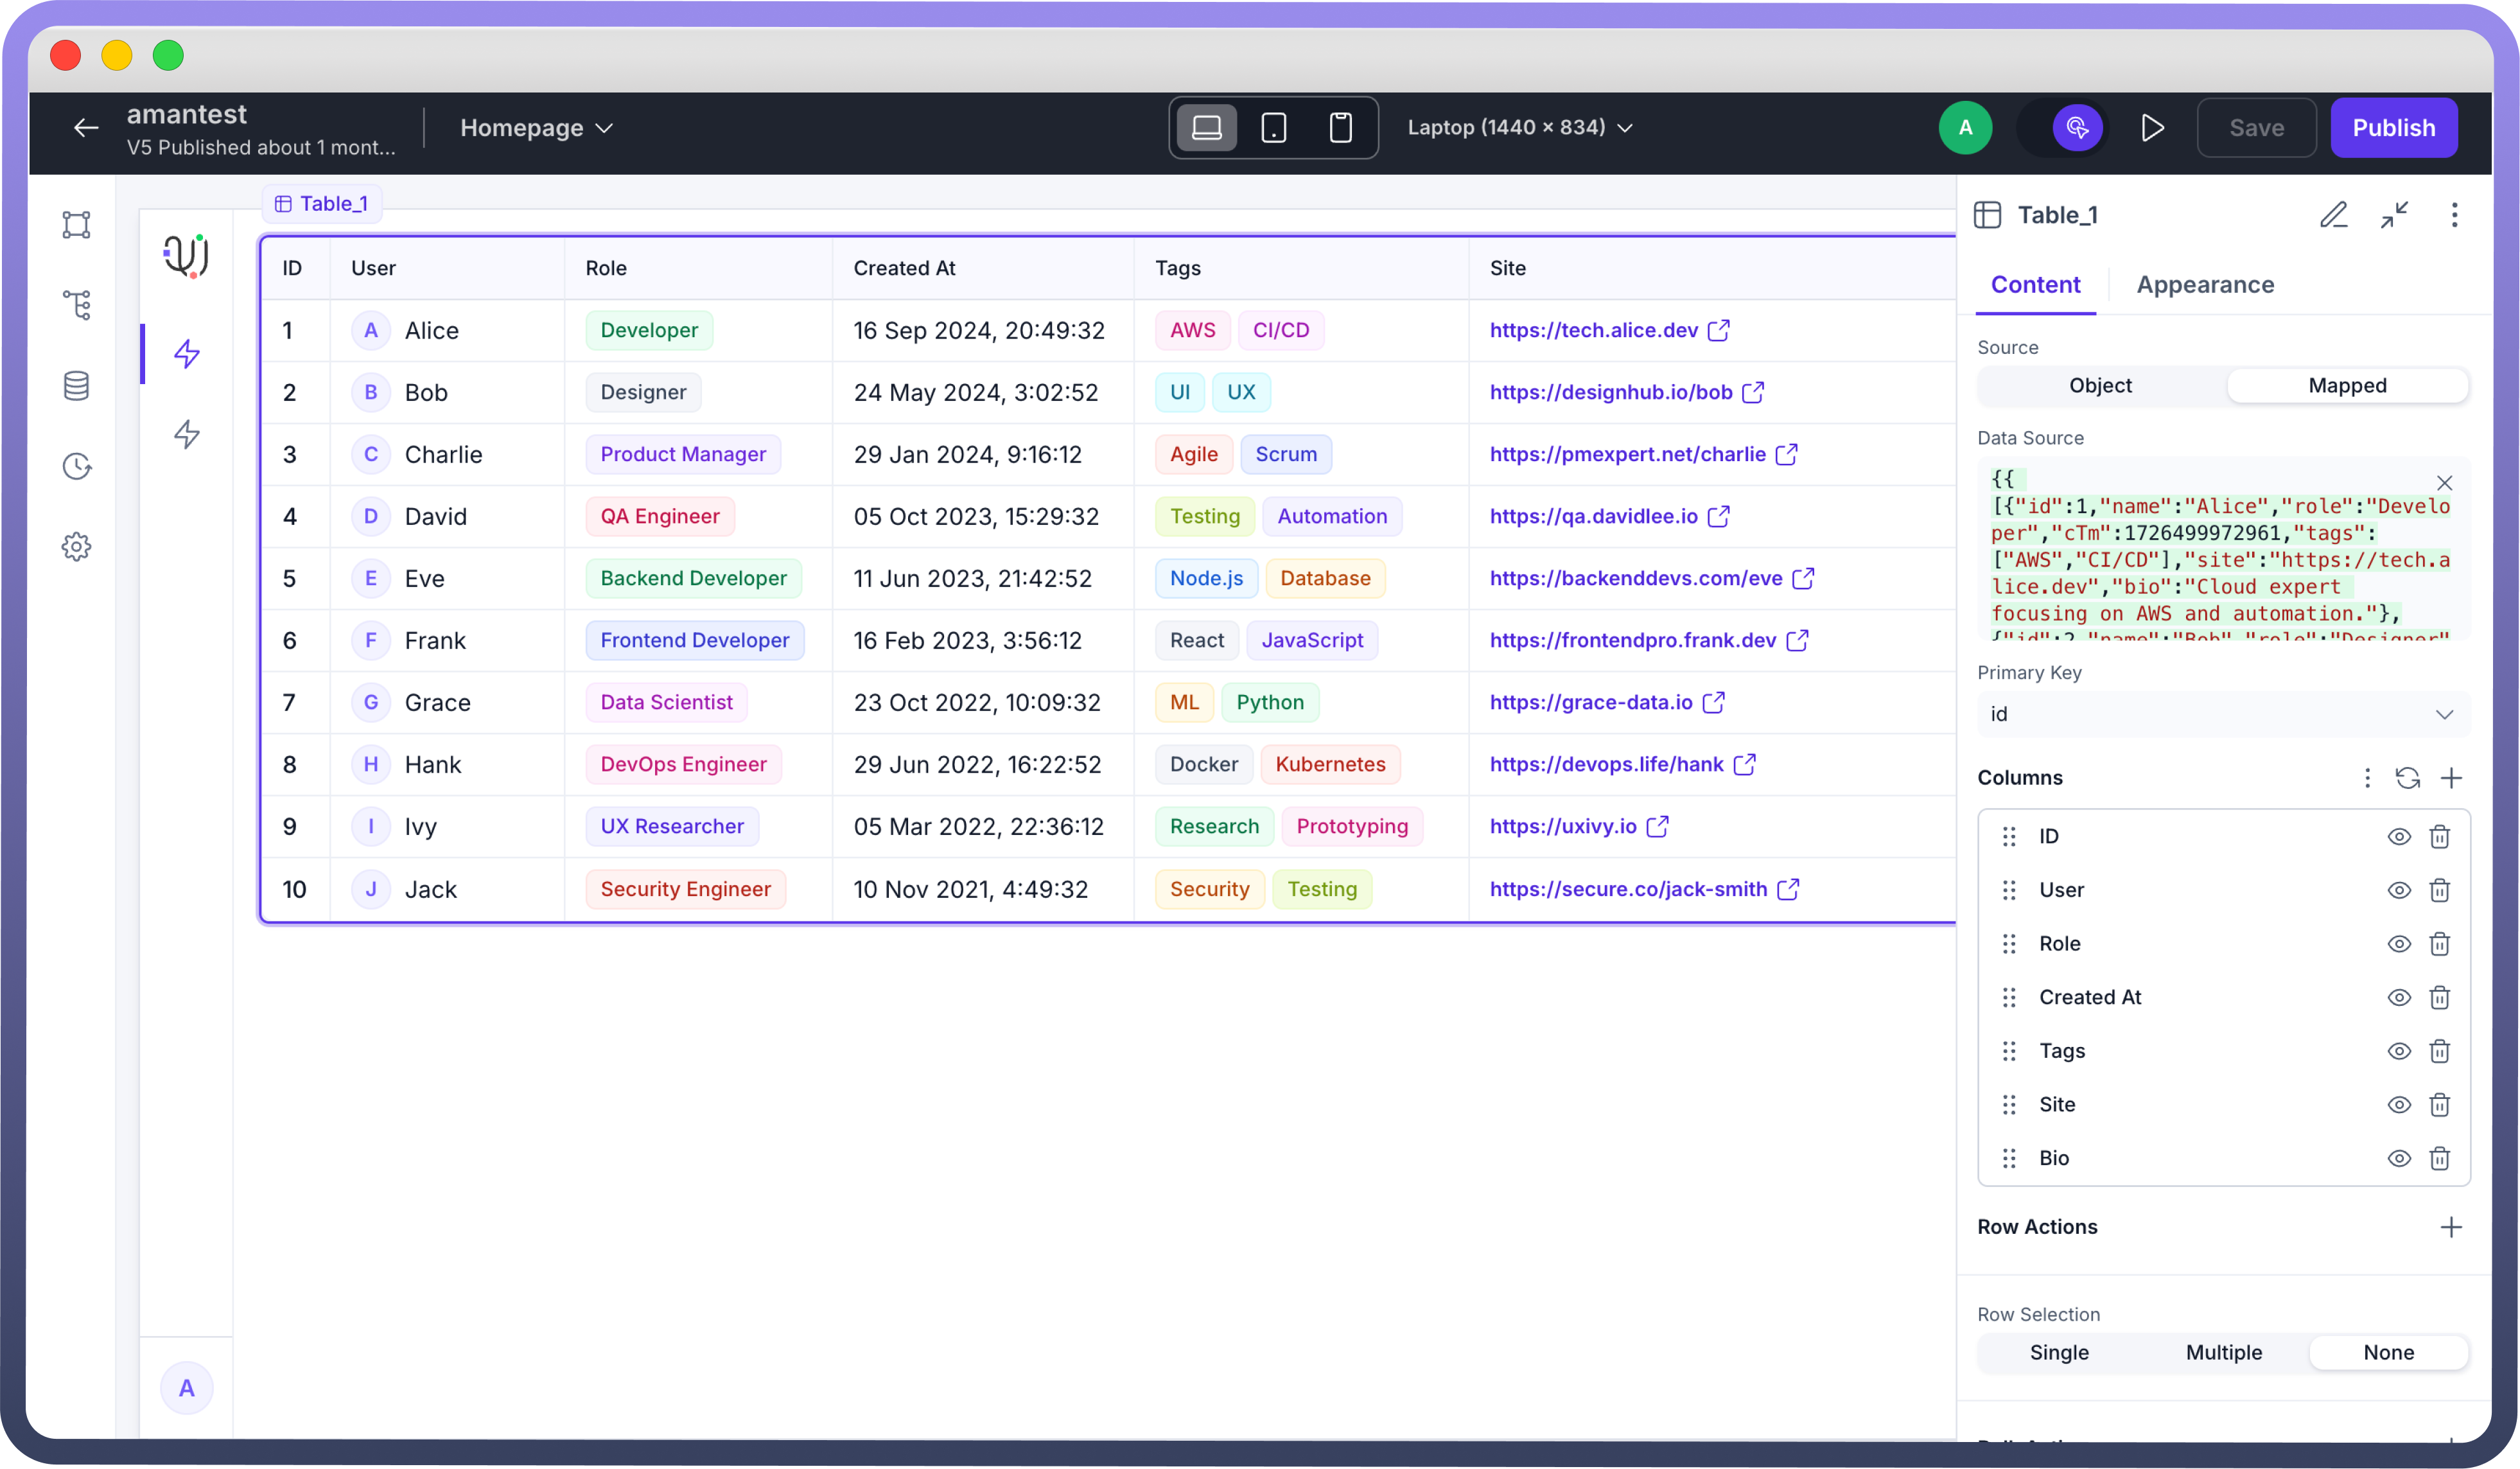Screen dimensions: 2520x1469
Task: Select the tablet viewport icon
Action: (1273, 128)
